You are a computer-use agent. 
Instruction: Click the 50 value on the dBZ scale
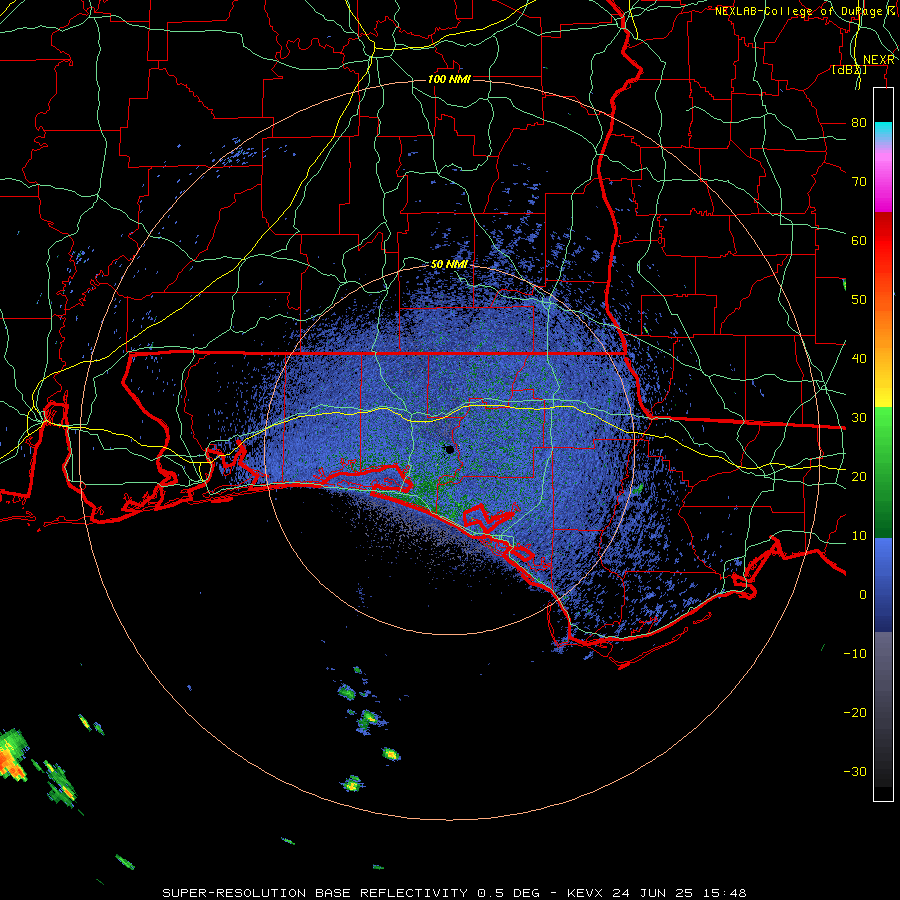[x=859, y=300]
